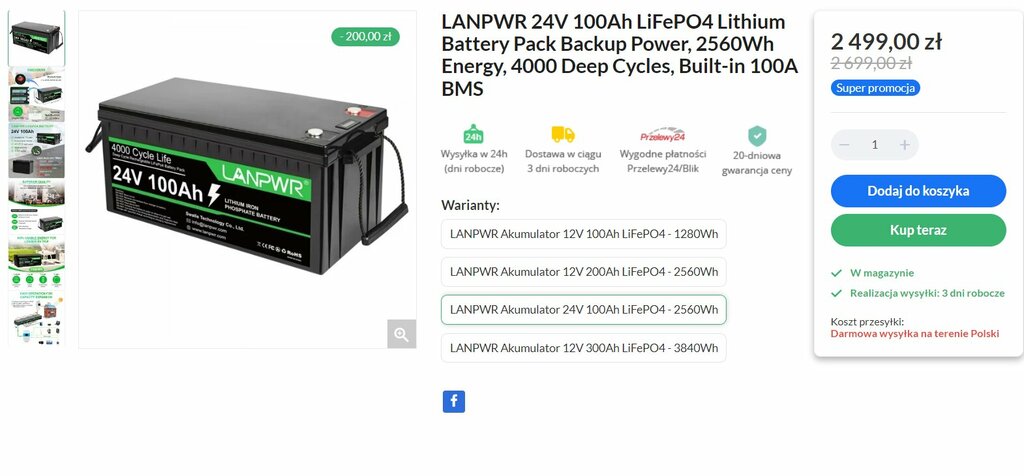
Task: Increase quantity with plus button
Action: 904,145
